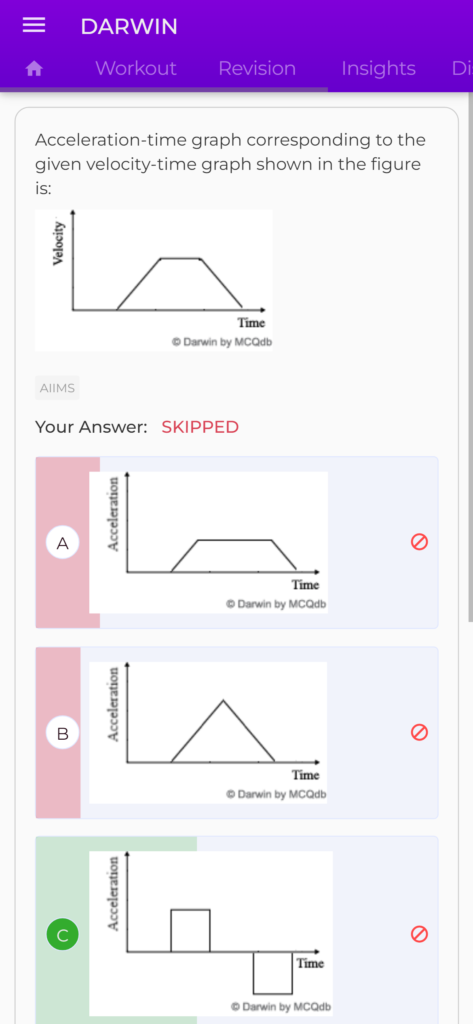Open the Insights tab

pyautogui.click(x=378, y=69)
